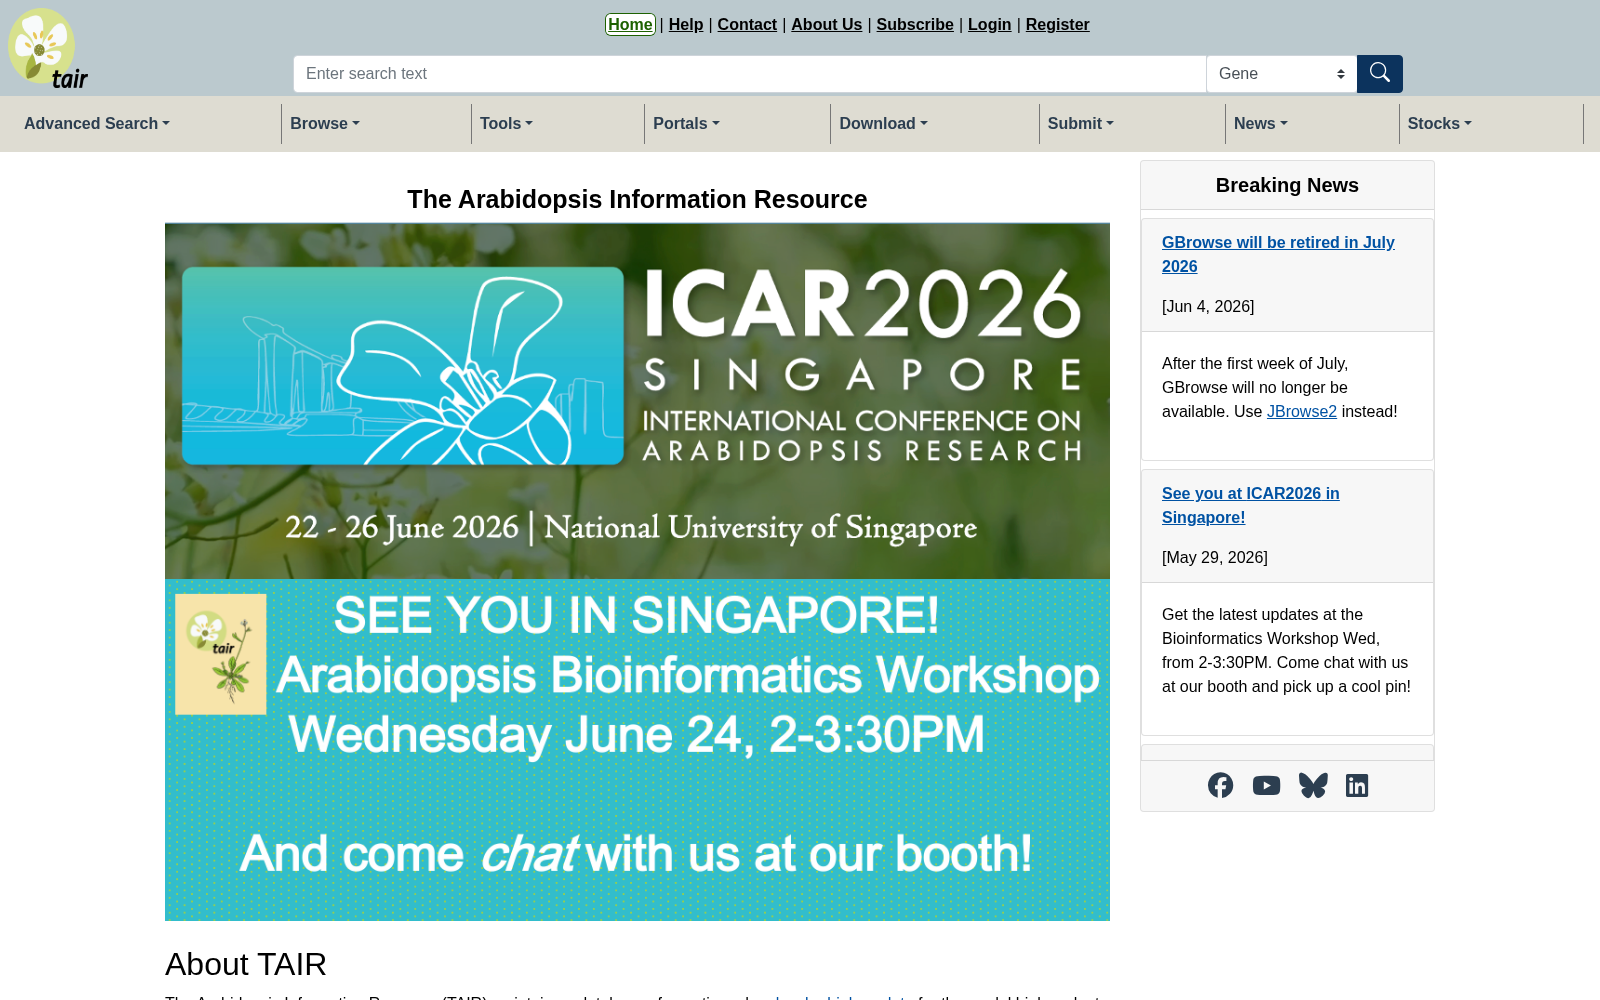This screenshot has width=1600, height=1000.
Task: Go to the Home link
Action: point(630,24)
